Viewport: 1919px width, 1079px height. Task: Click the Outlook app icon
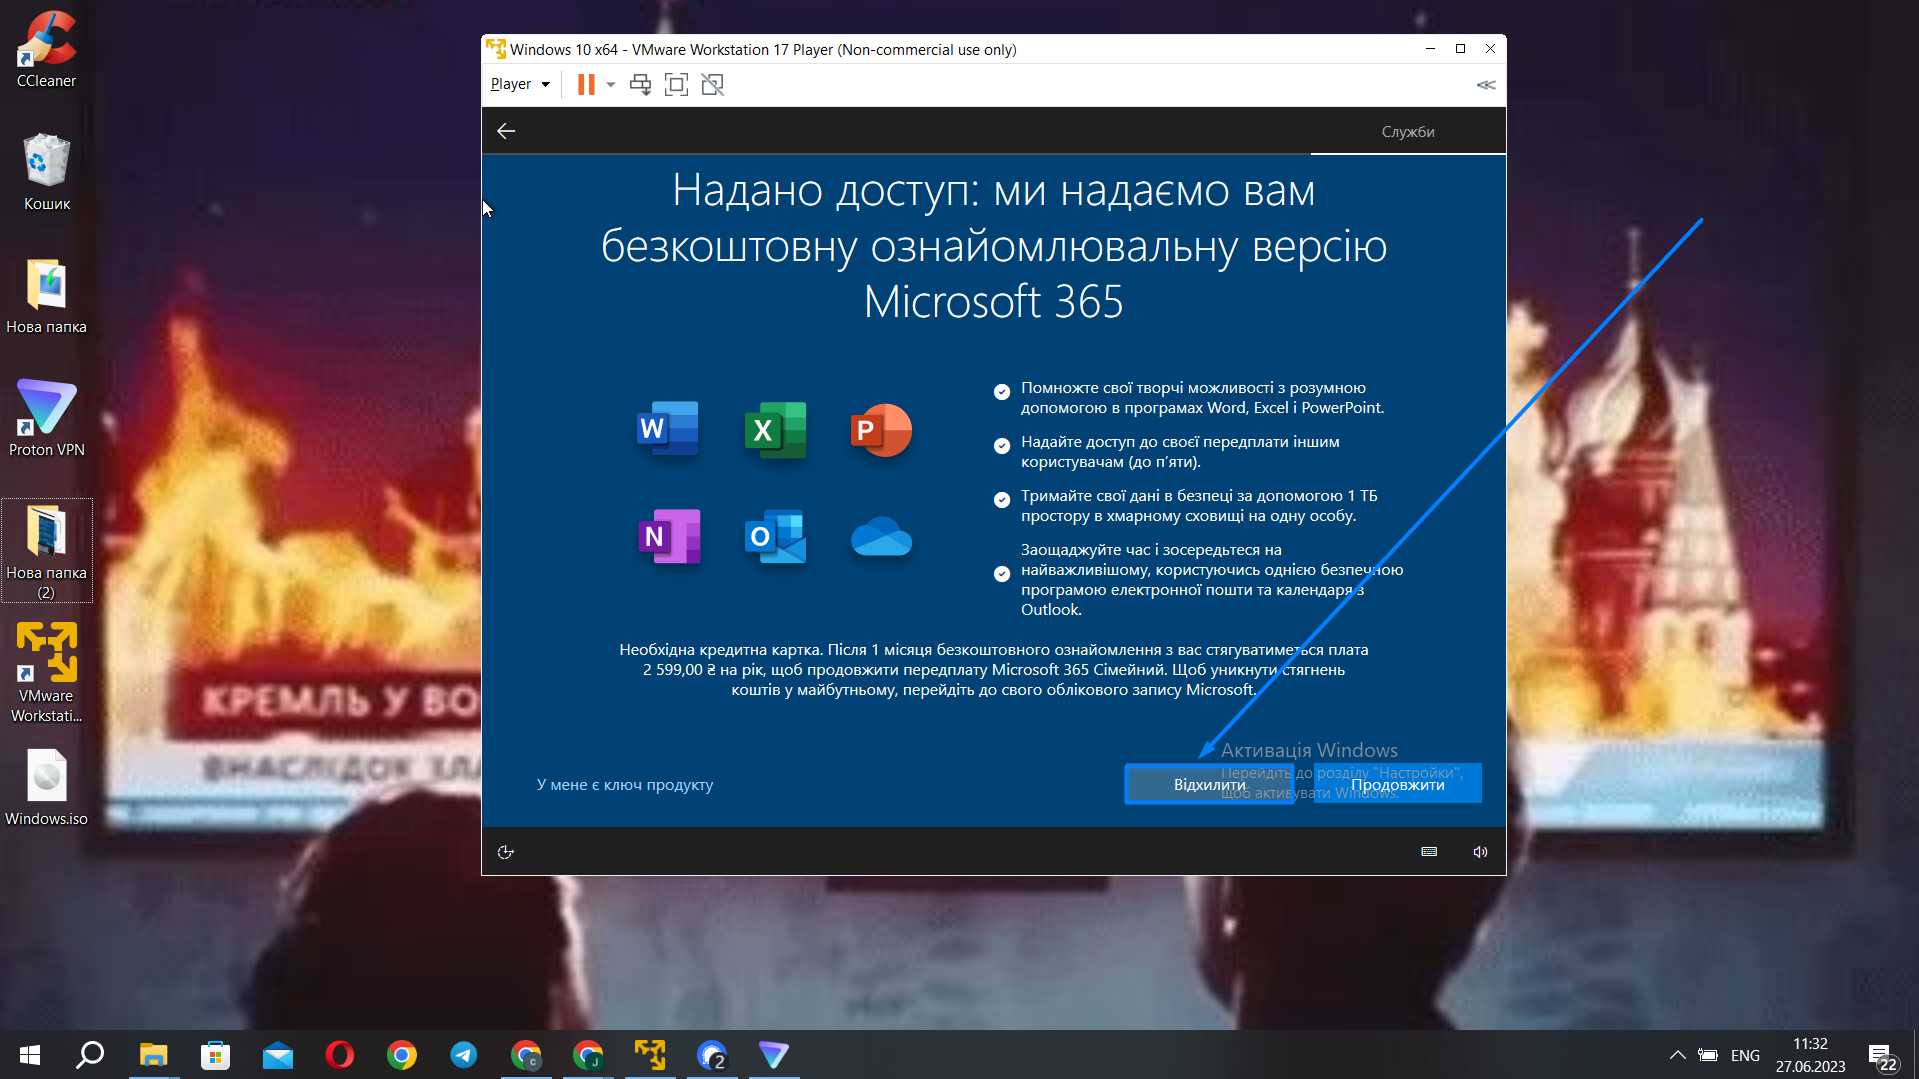click(x=775, y=537)
